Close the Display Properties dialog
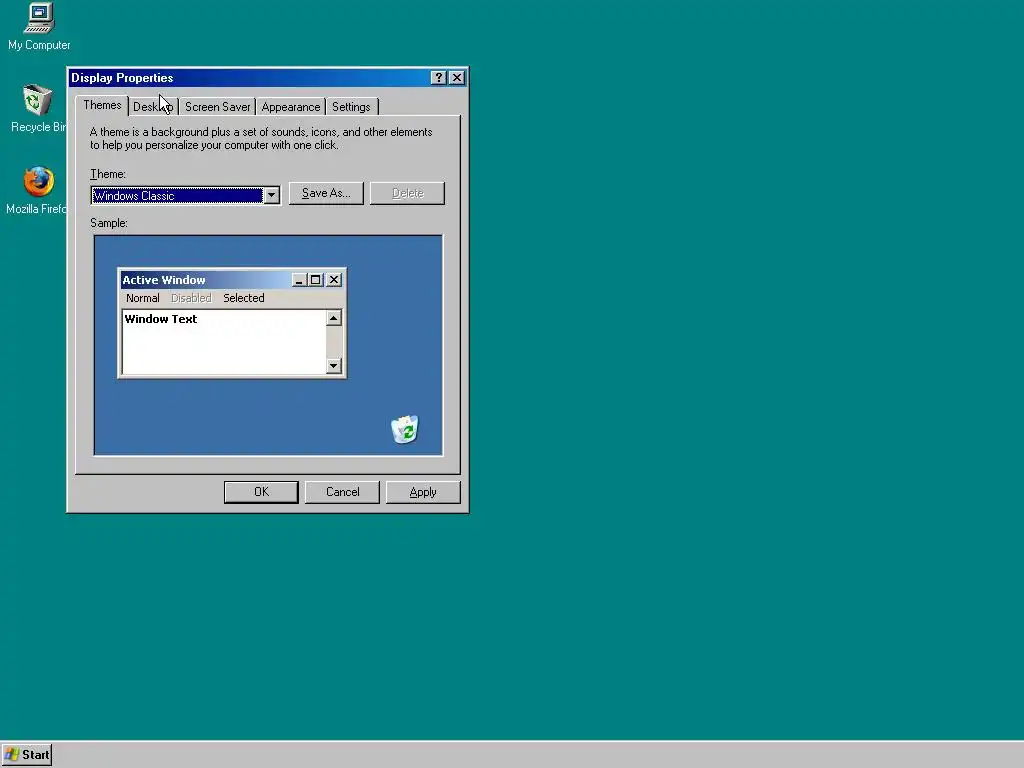 coord(457,78)
